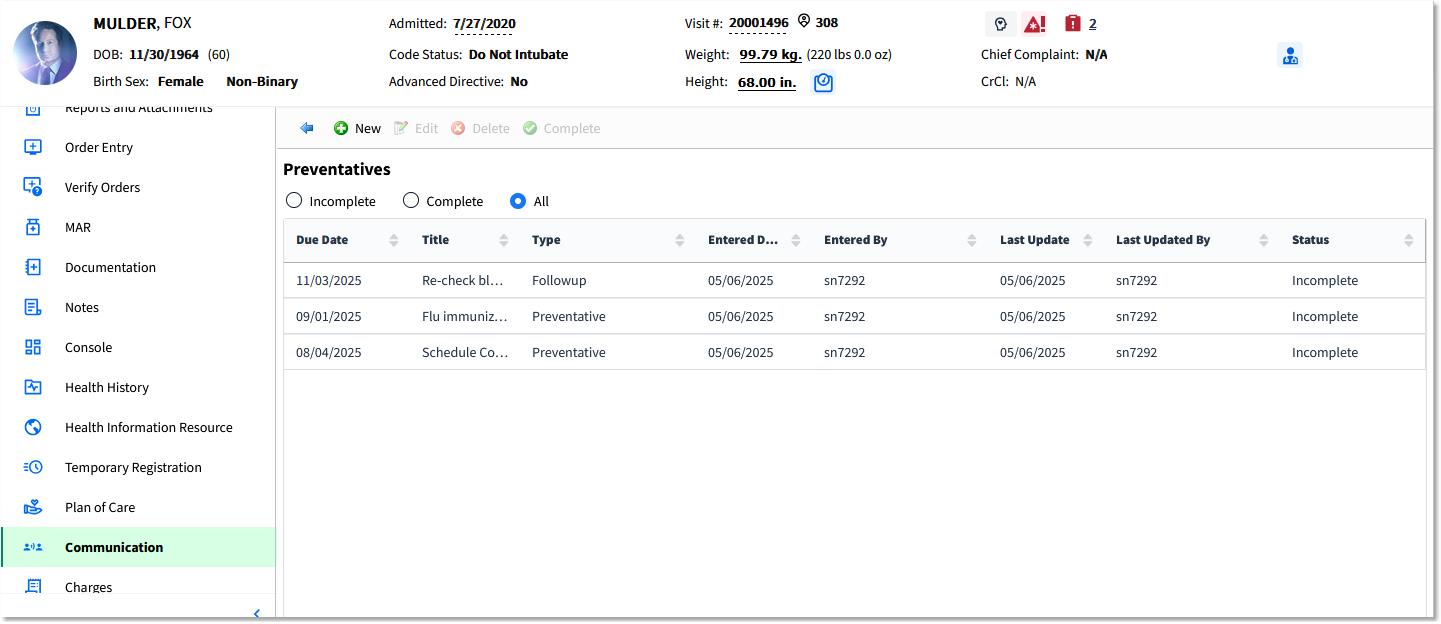
Task: Click the New button label
Action: 368,128
